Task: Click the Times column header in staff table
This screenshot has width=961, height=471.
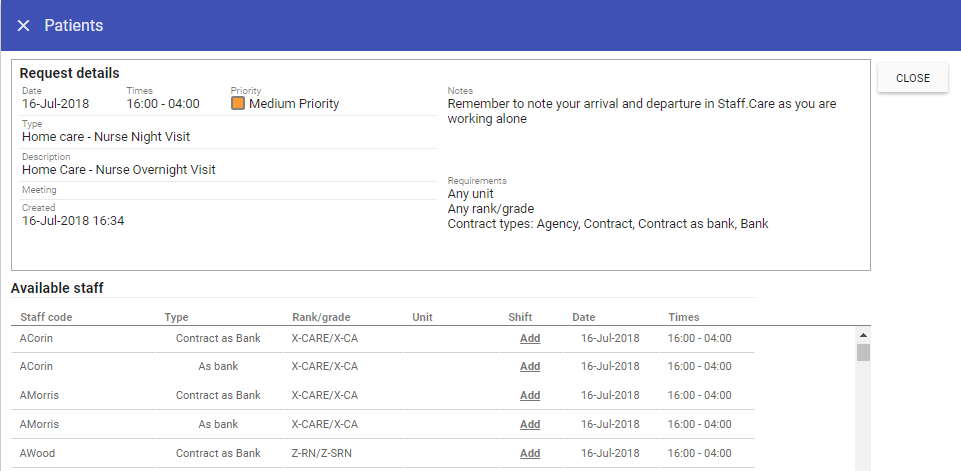Action: [x=685, y=318]
